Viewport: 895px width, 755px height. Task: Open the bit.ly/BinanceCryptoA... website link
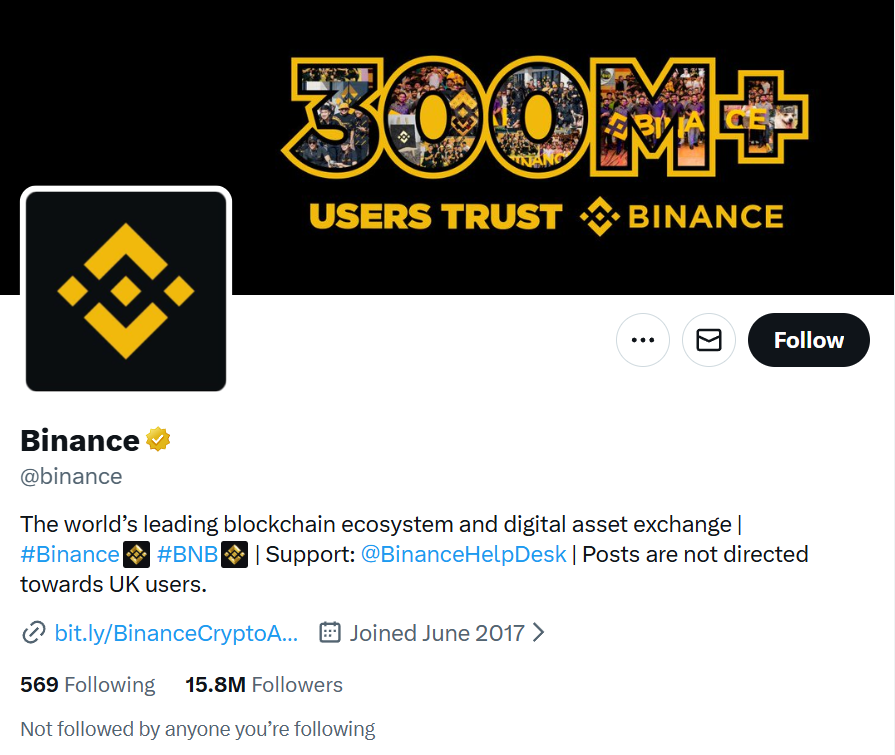coord(176,632)
